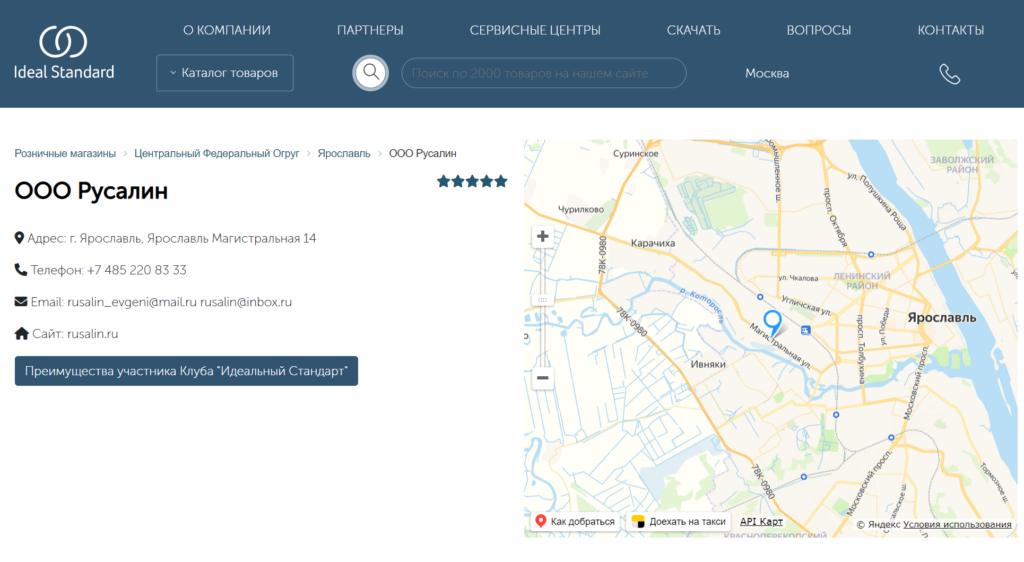The image size is (1024, 562).
Task: Click the blue location marker on map
Action: click(773, 323)
